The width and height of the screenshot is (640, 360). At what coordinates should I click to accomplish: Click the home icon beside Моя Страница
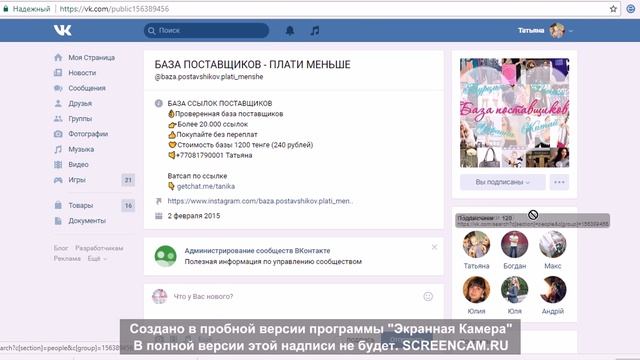58,58
